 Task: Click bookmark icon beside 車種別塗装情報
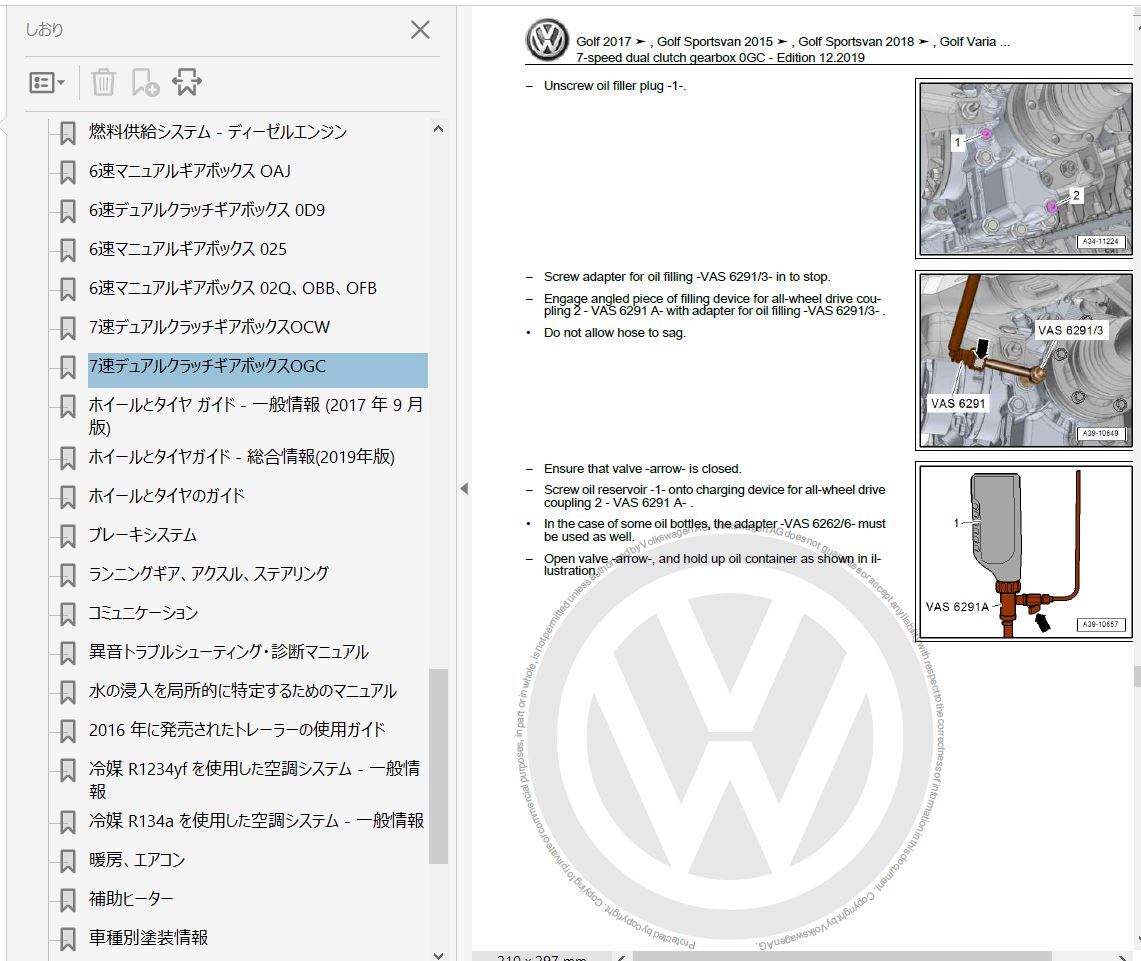[68, 939]
